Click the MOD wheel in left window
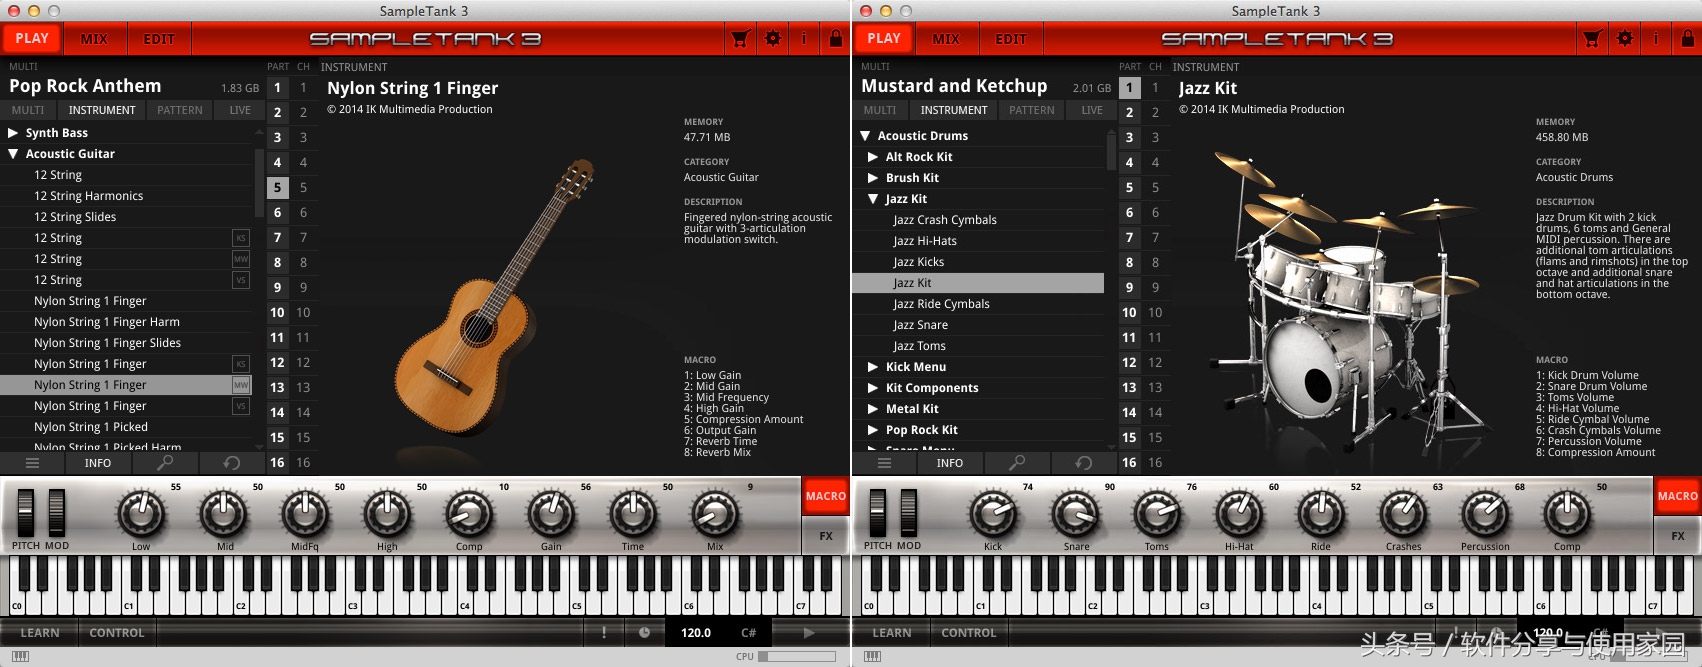The height and width of the screenshot is (667, 1702). coord(57,512)
